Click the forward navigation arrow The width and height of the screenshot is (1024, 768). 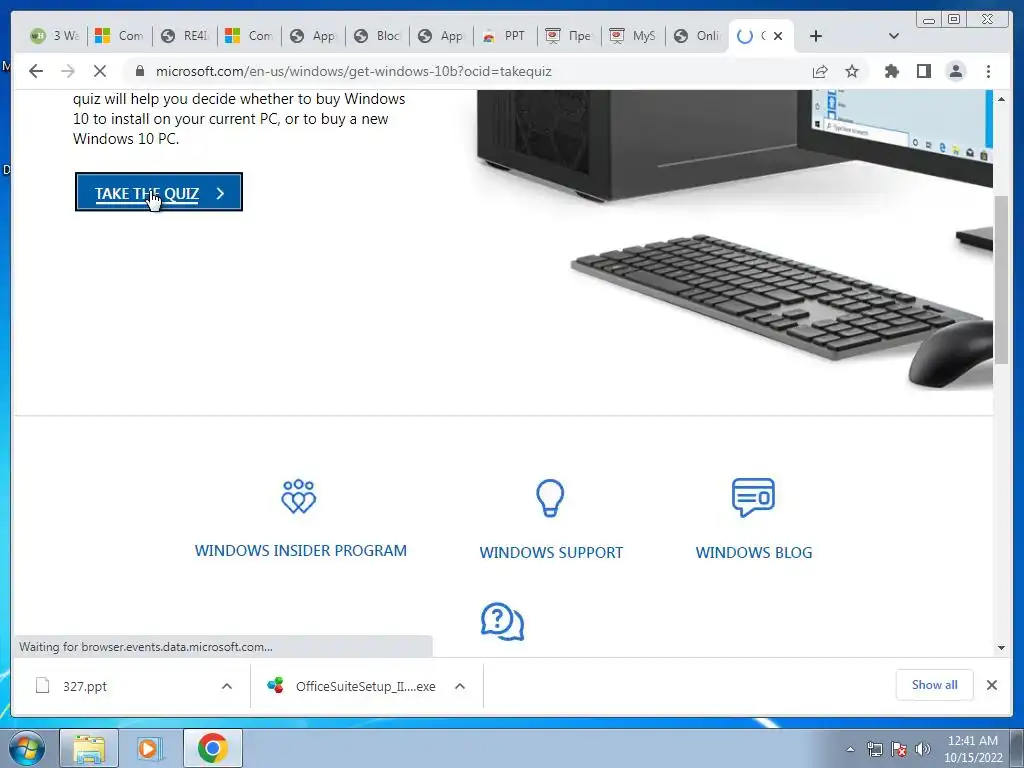tap(68, 71)
